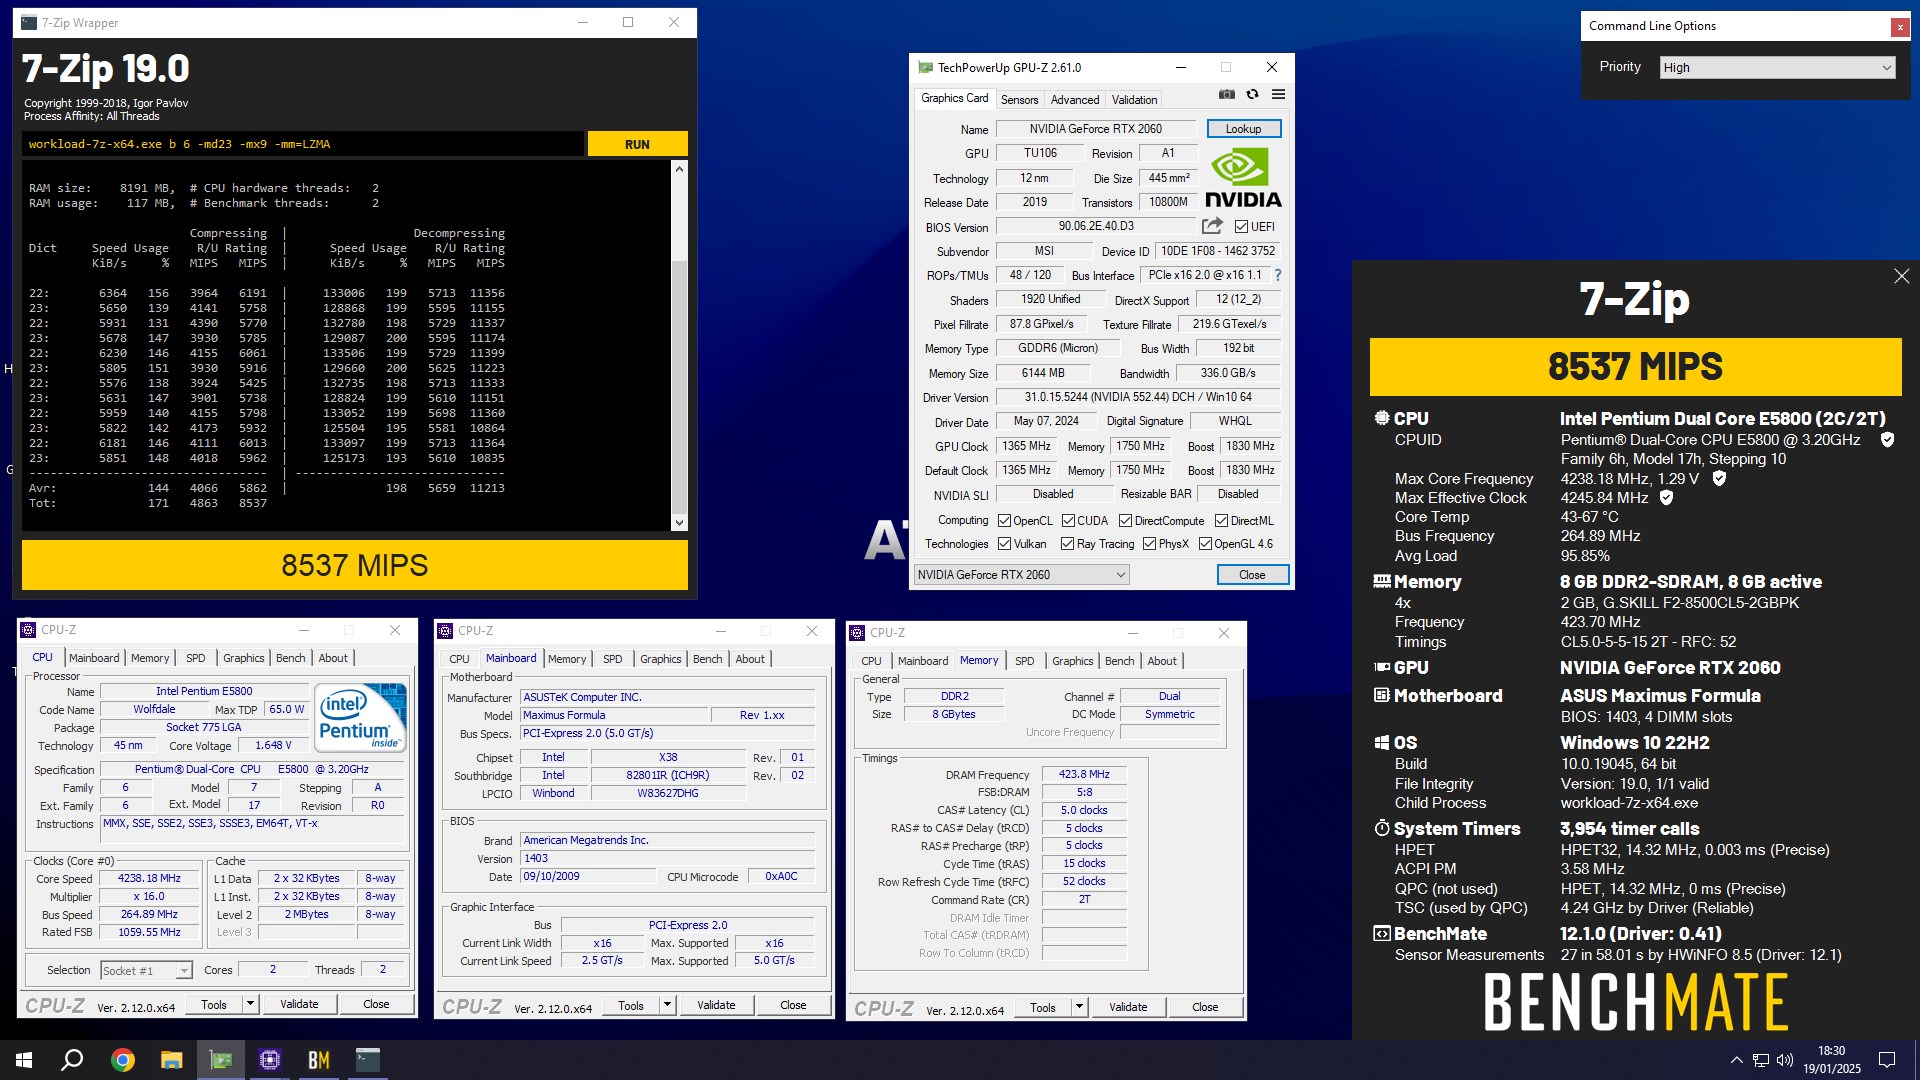1920x1080 pixels.
Task: Click 7-Zip console scrollbar down arrow
Action: 679,522
